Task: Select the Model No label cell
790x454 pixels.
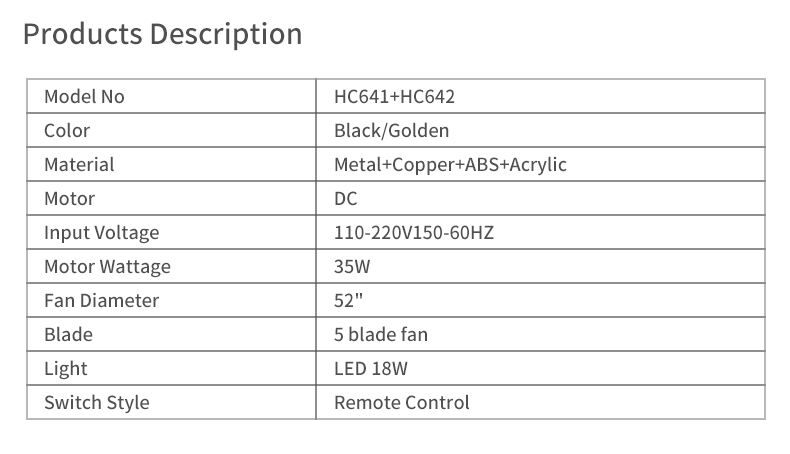Action: pos(171,96)
